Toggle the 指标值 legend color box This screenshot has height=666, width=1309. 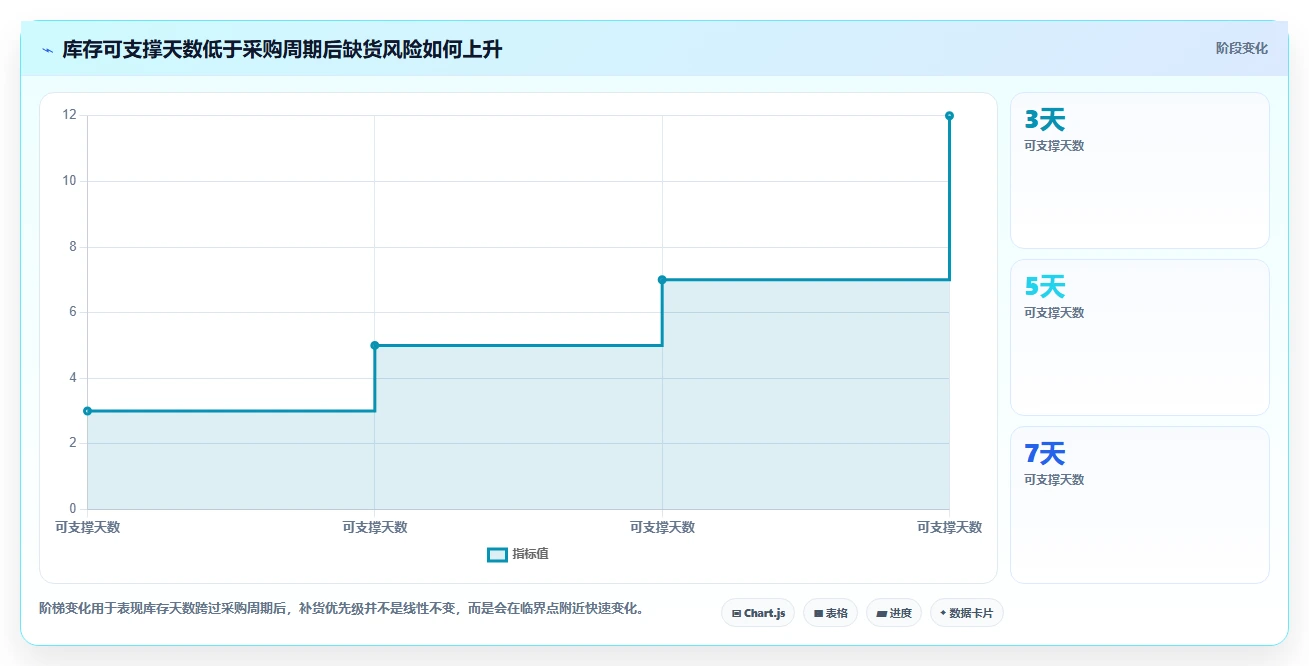point(497,555)
